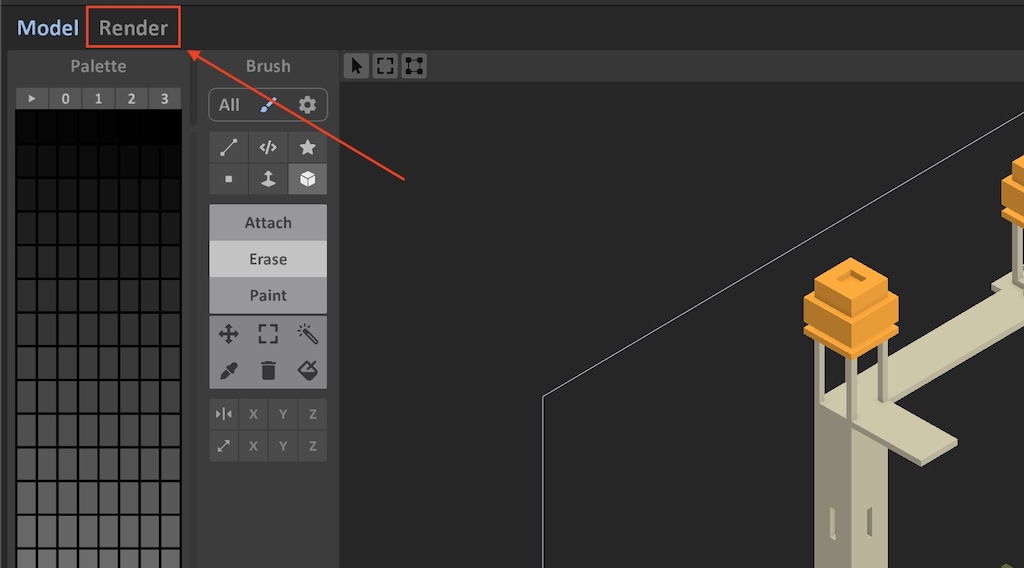Select the Line brush mode

(x=229, y=148)
